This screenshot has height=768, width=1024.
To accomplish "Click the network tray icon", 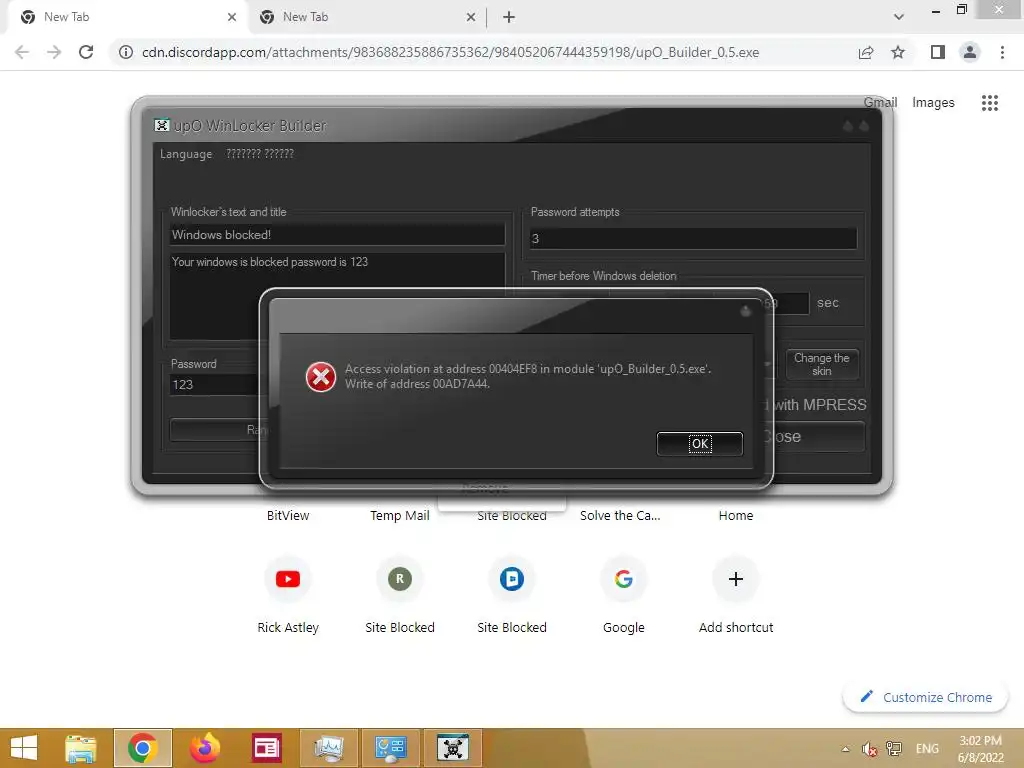I will point(894,749).
